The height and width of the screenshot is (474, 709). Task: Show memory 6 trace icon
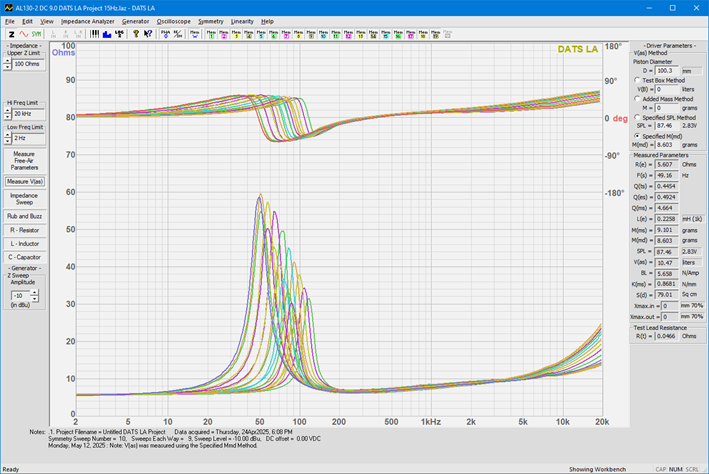point(274,34)
